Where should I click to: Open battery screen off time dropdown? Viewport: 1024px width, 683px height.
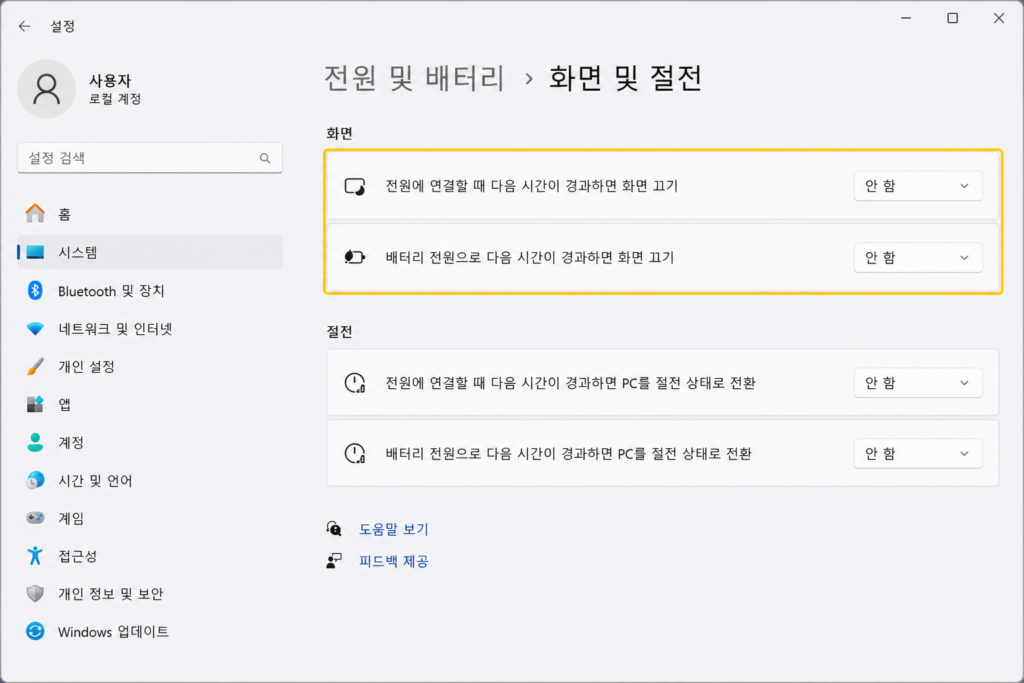pyautogui.click(x=918, y=257)
